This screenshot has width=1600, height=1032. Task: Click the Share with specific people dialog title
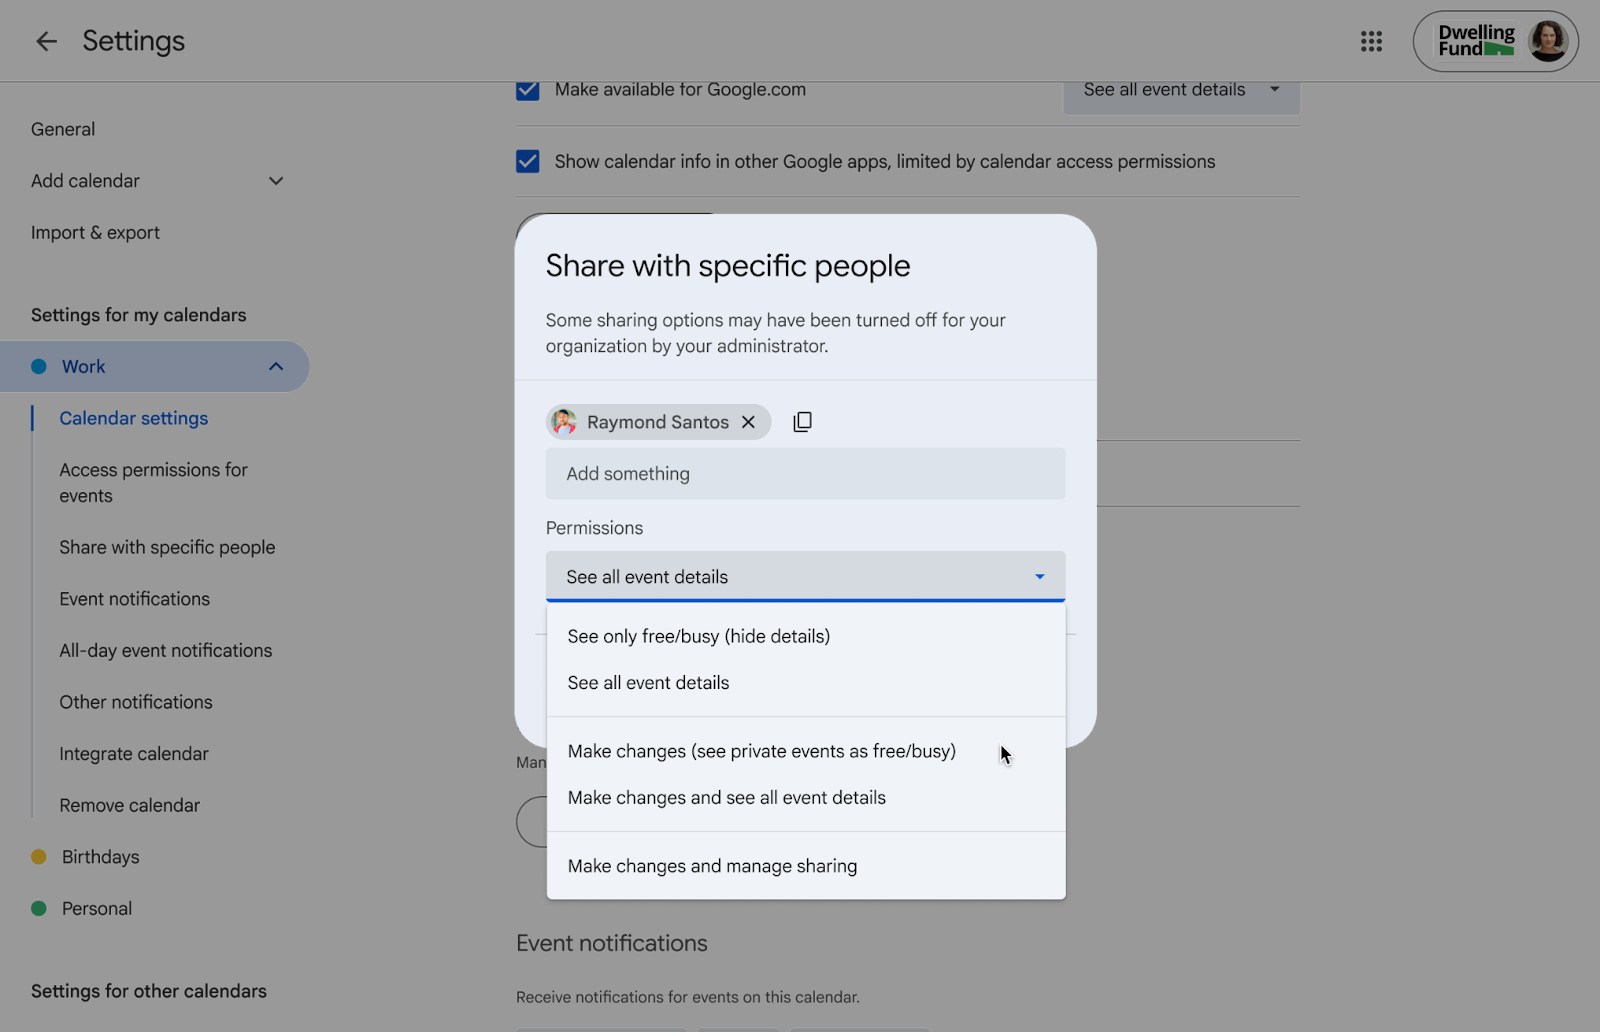point(728,266)
